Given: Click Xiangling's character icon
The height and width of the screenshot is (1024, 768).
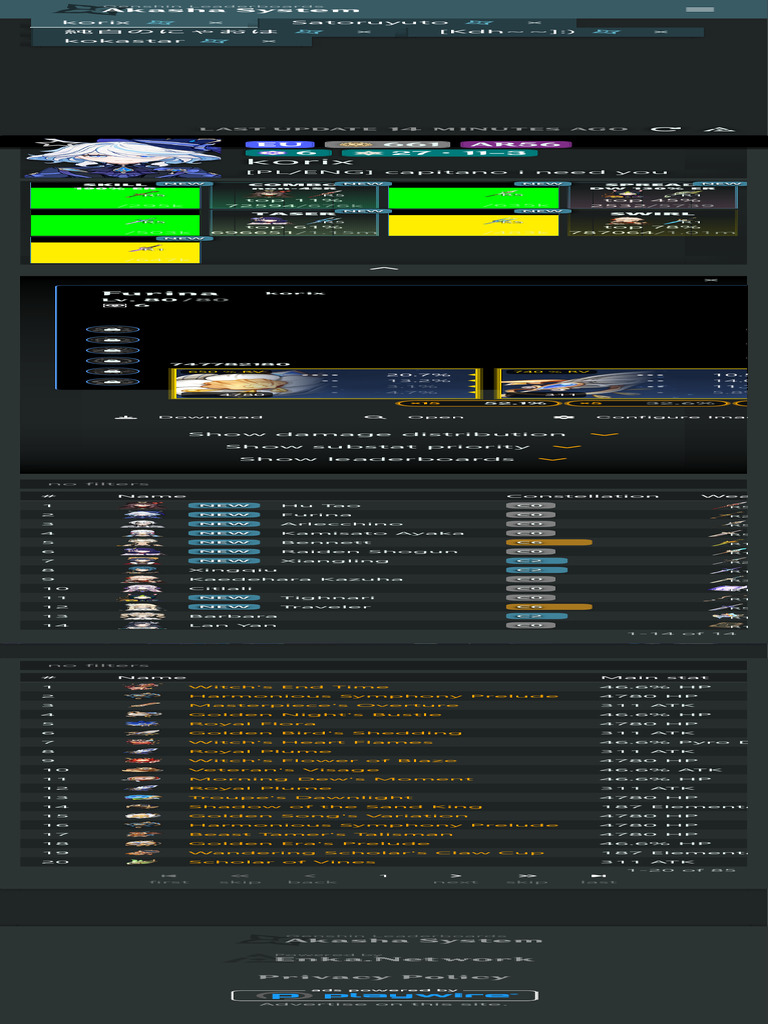Looking at the screenshot, I should tap(142, 560).
